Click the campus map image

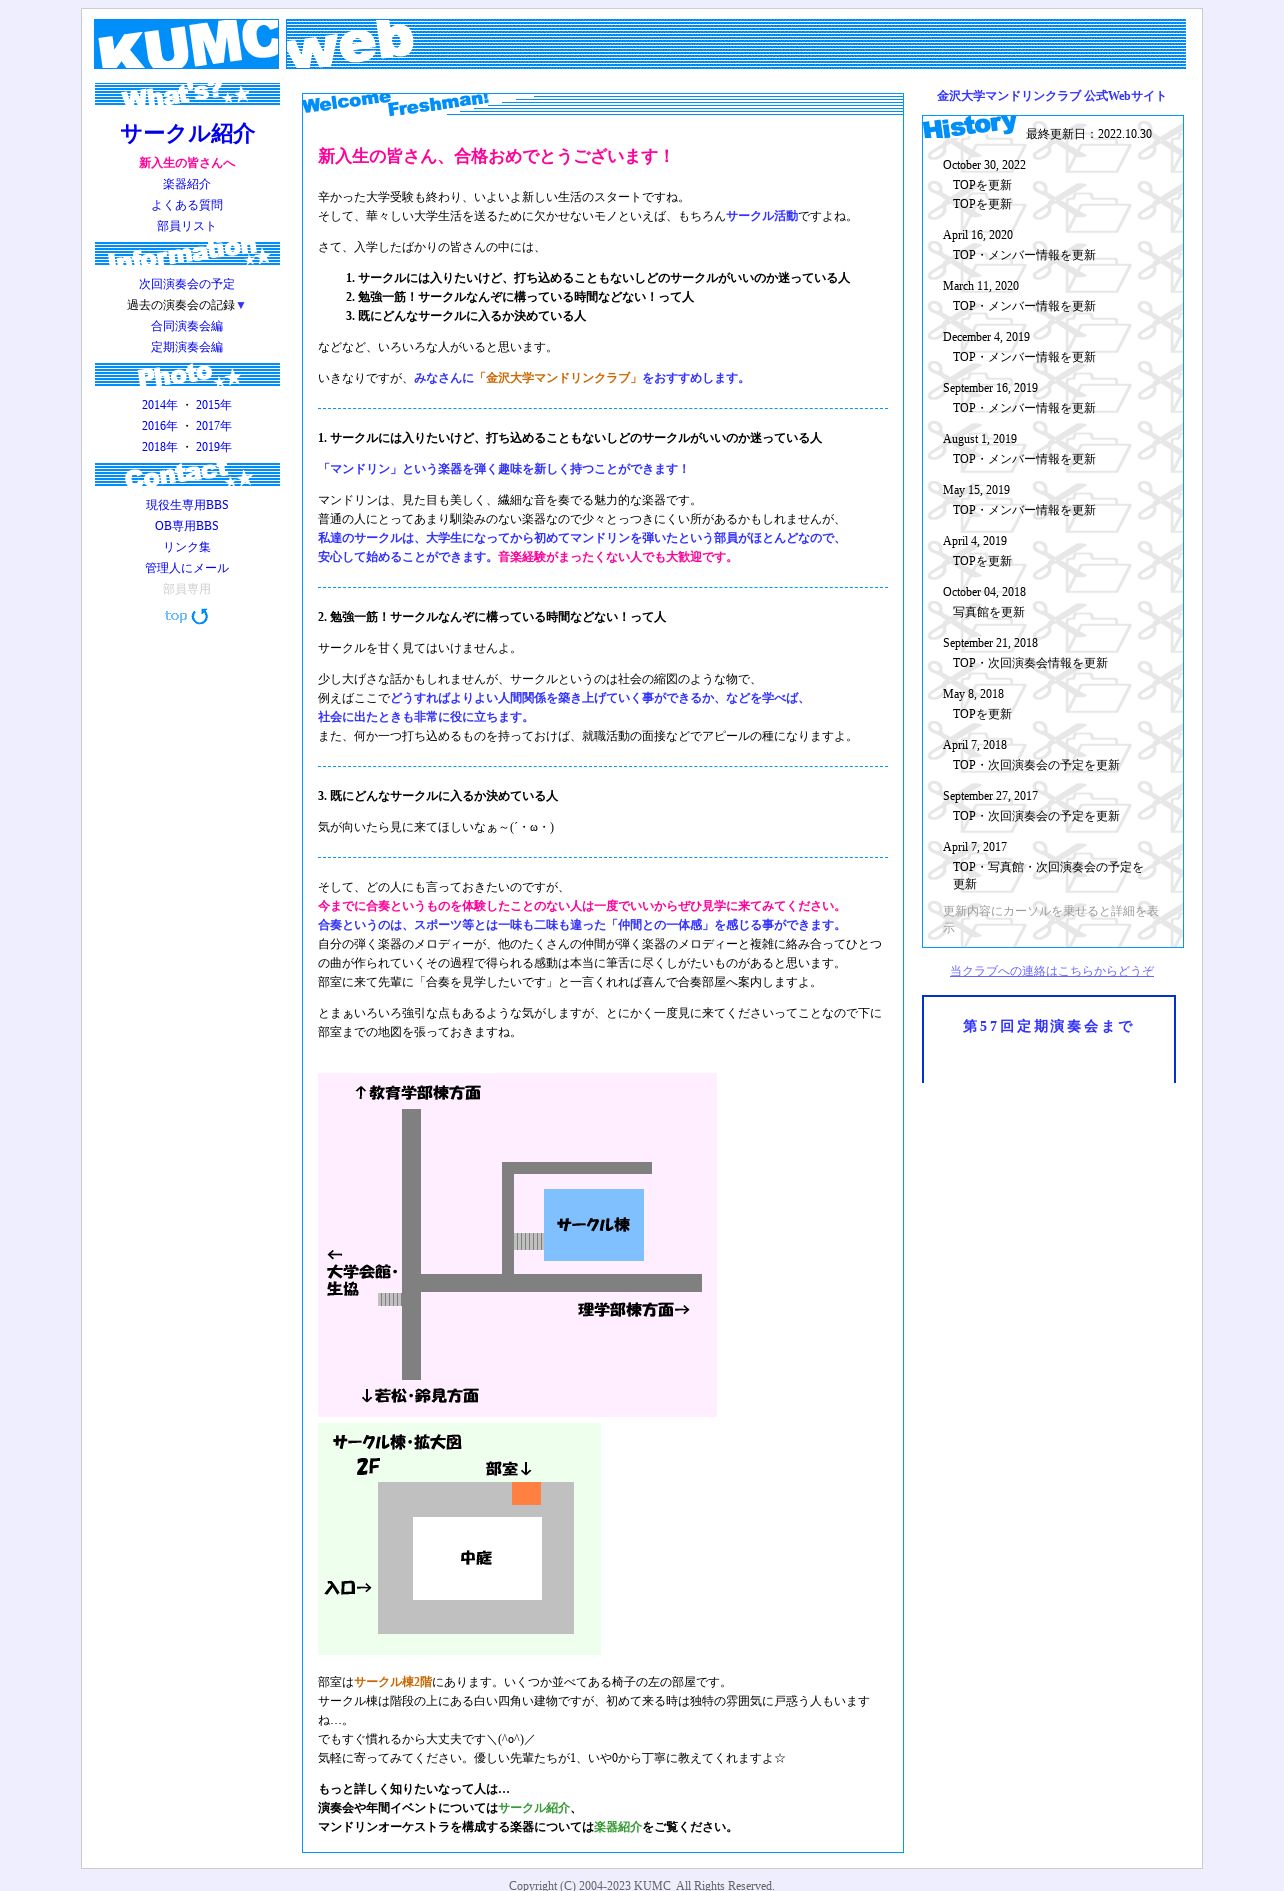click(517, 1245)
